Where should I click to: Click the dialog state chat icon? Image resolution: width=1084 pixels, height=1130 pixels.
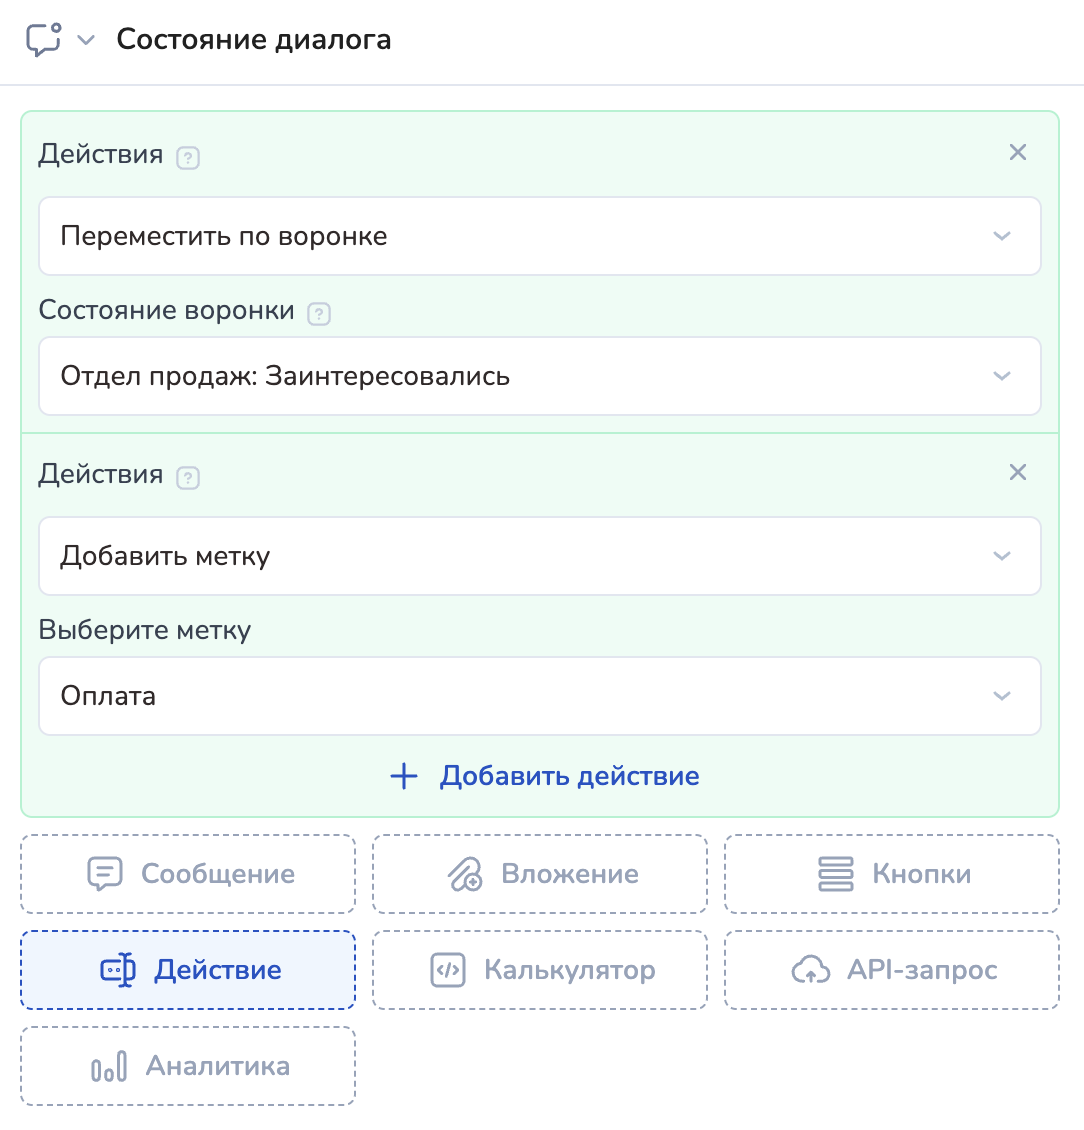(43, 40)
